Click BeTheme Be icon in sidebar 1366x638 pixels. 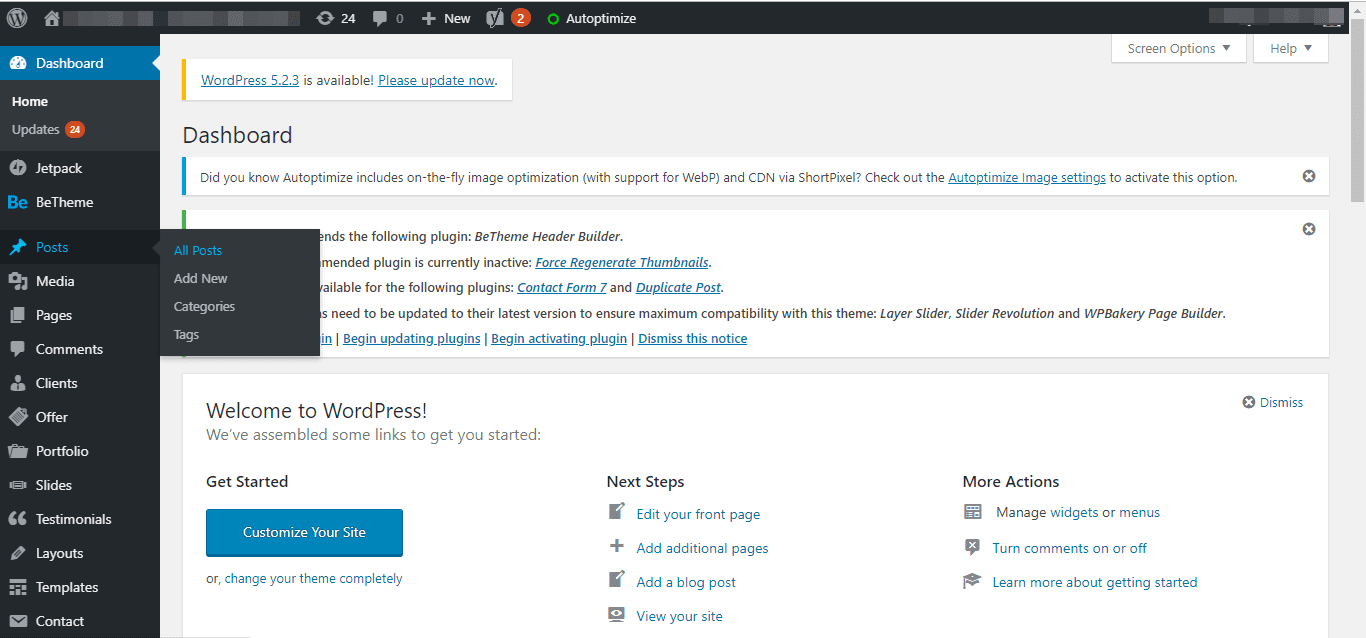click(17, 202)
